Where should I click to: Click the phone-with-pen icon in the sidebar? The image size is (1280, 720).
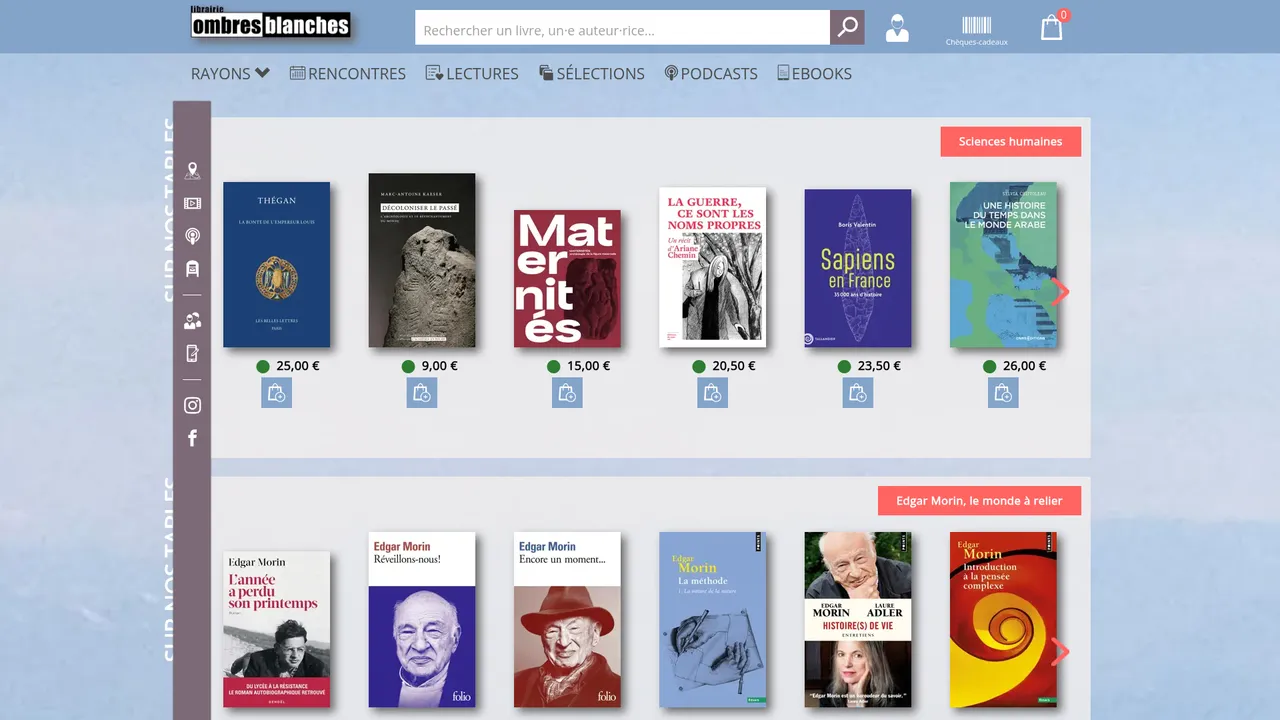[192, 353]
